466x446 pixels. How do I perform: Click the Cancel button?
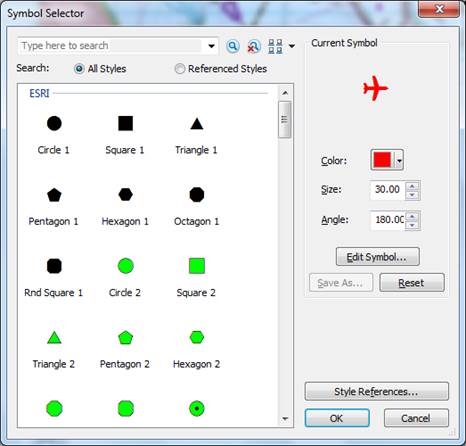[x=416, y=418]
